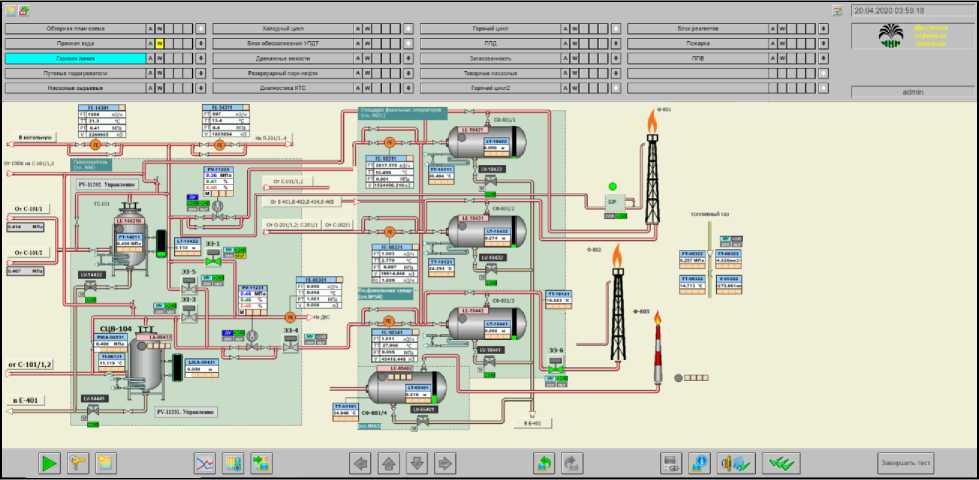Acknowledge alarms with double checkmark icon
Screen dimensions: 979x480
pos(781,463)
